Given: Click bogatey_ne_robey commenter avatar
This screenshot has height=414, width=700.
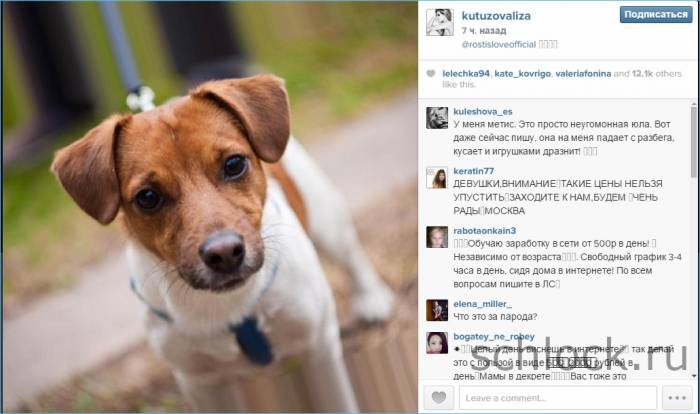Looking at the screenshot, I should [437, 343].
